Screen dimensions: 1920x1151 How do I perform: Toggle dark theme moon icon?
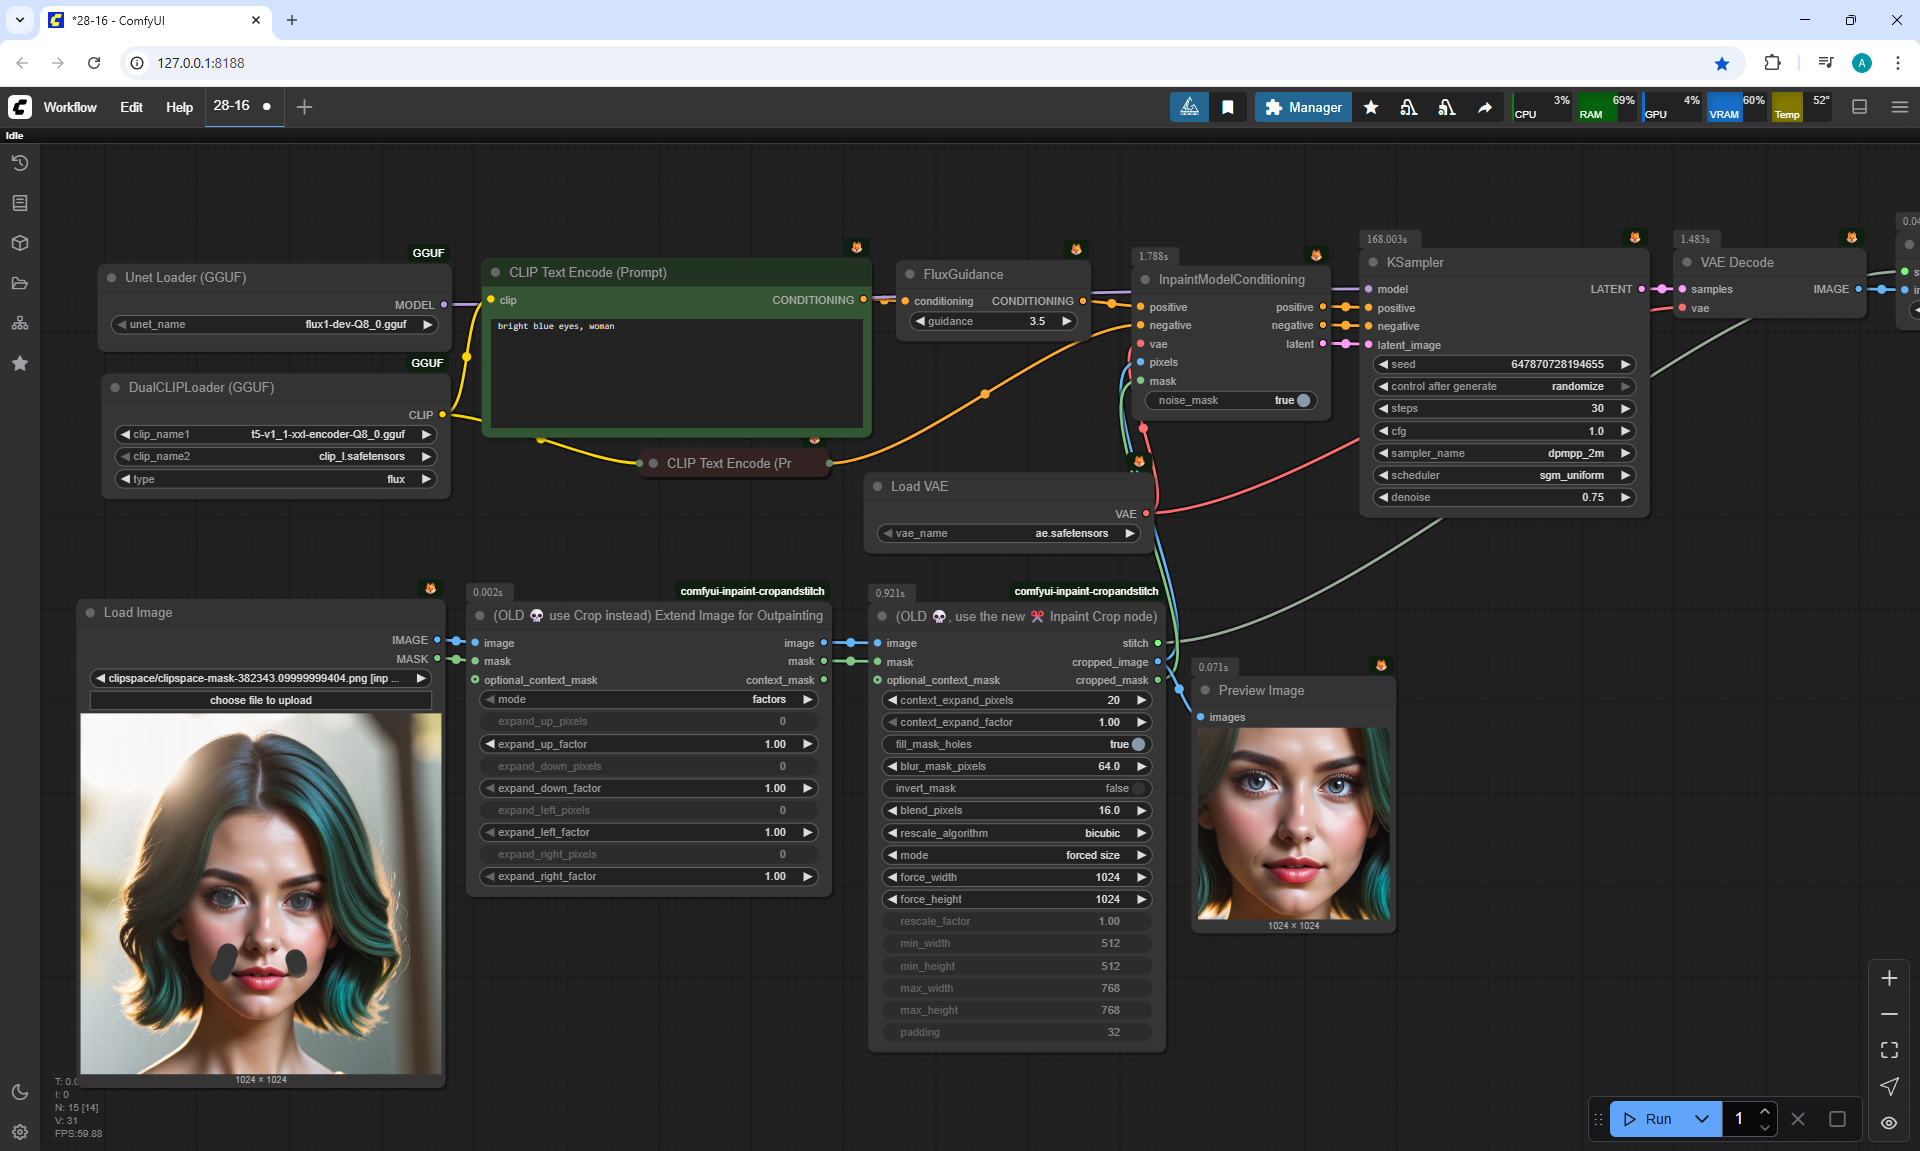pos(20,1092)
